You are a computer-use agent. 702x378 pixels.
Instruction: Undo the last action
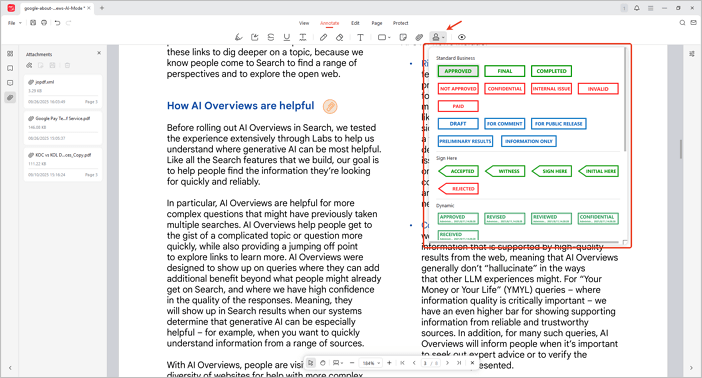tap(57, 23)
